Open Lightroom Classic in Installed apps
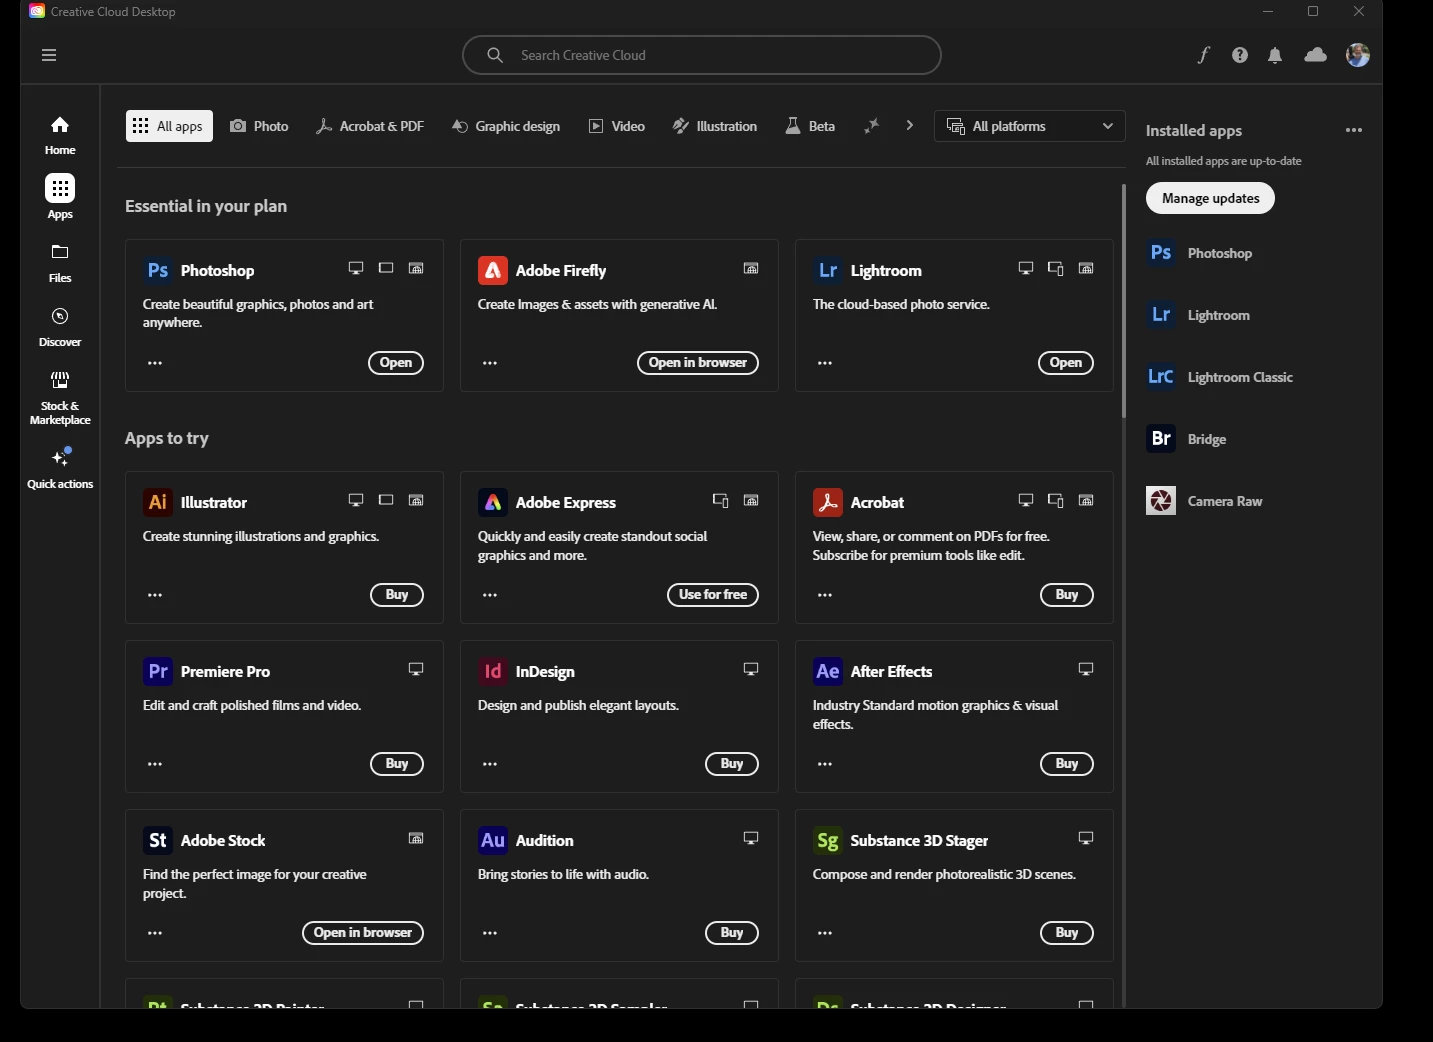This screenshot has width=1433, height=1042. pos(1220,377)
